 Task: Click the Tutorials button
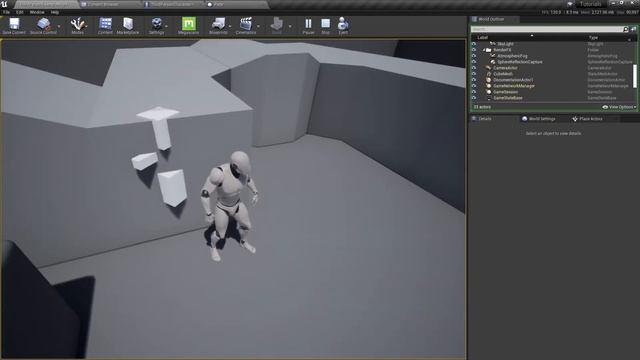pos(591,4)
